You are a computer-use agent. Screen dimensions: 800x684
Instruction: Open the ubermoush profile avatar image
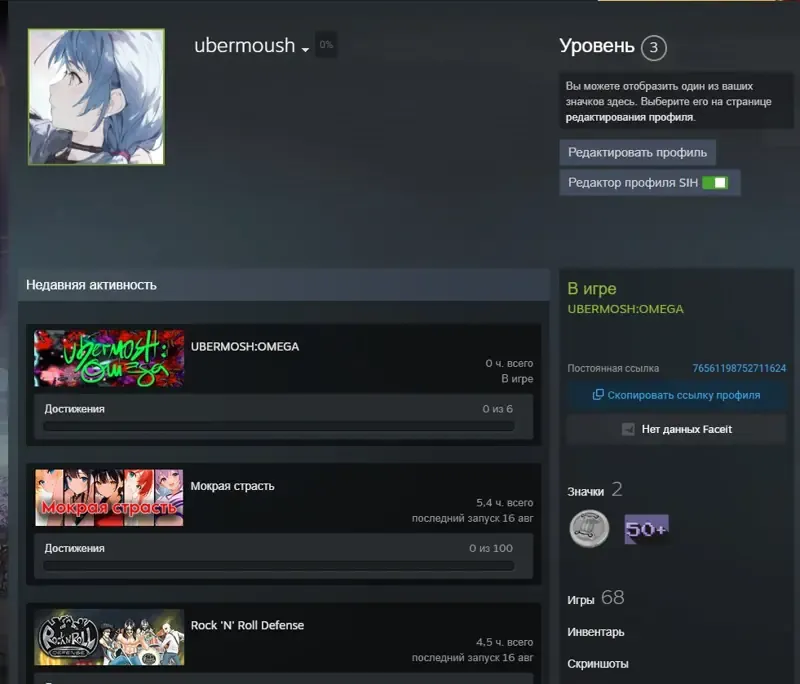point(96,97)
